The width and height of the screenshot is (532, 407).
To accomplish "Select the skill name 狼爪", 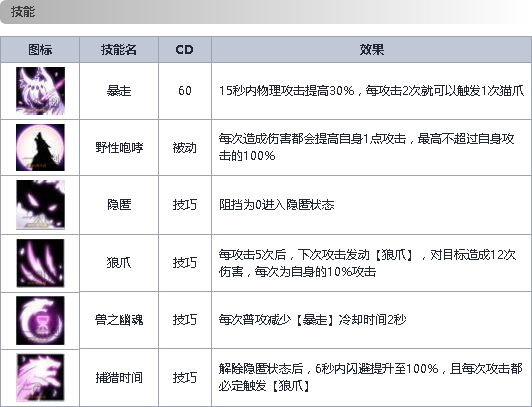I will [x=119, y=263].
